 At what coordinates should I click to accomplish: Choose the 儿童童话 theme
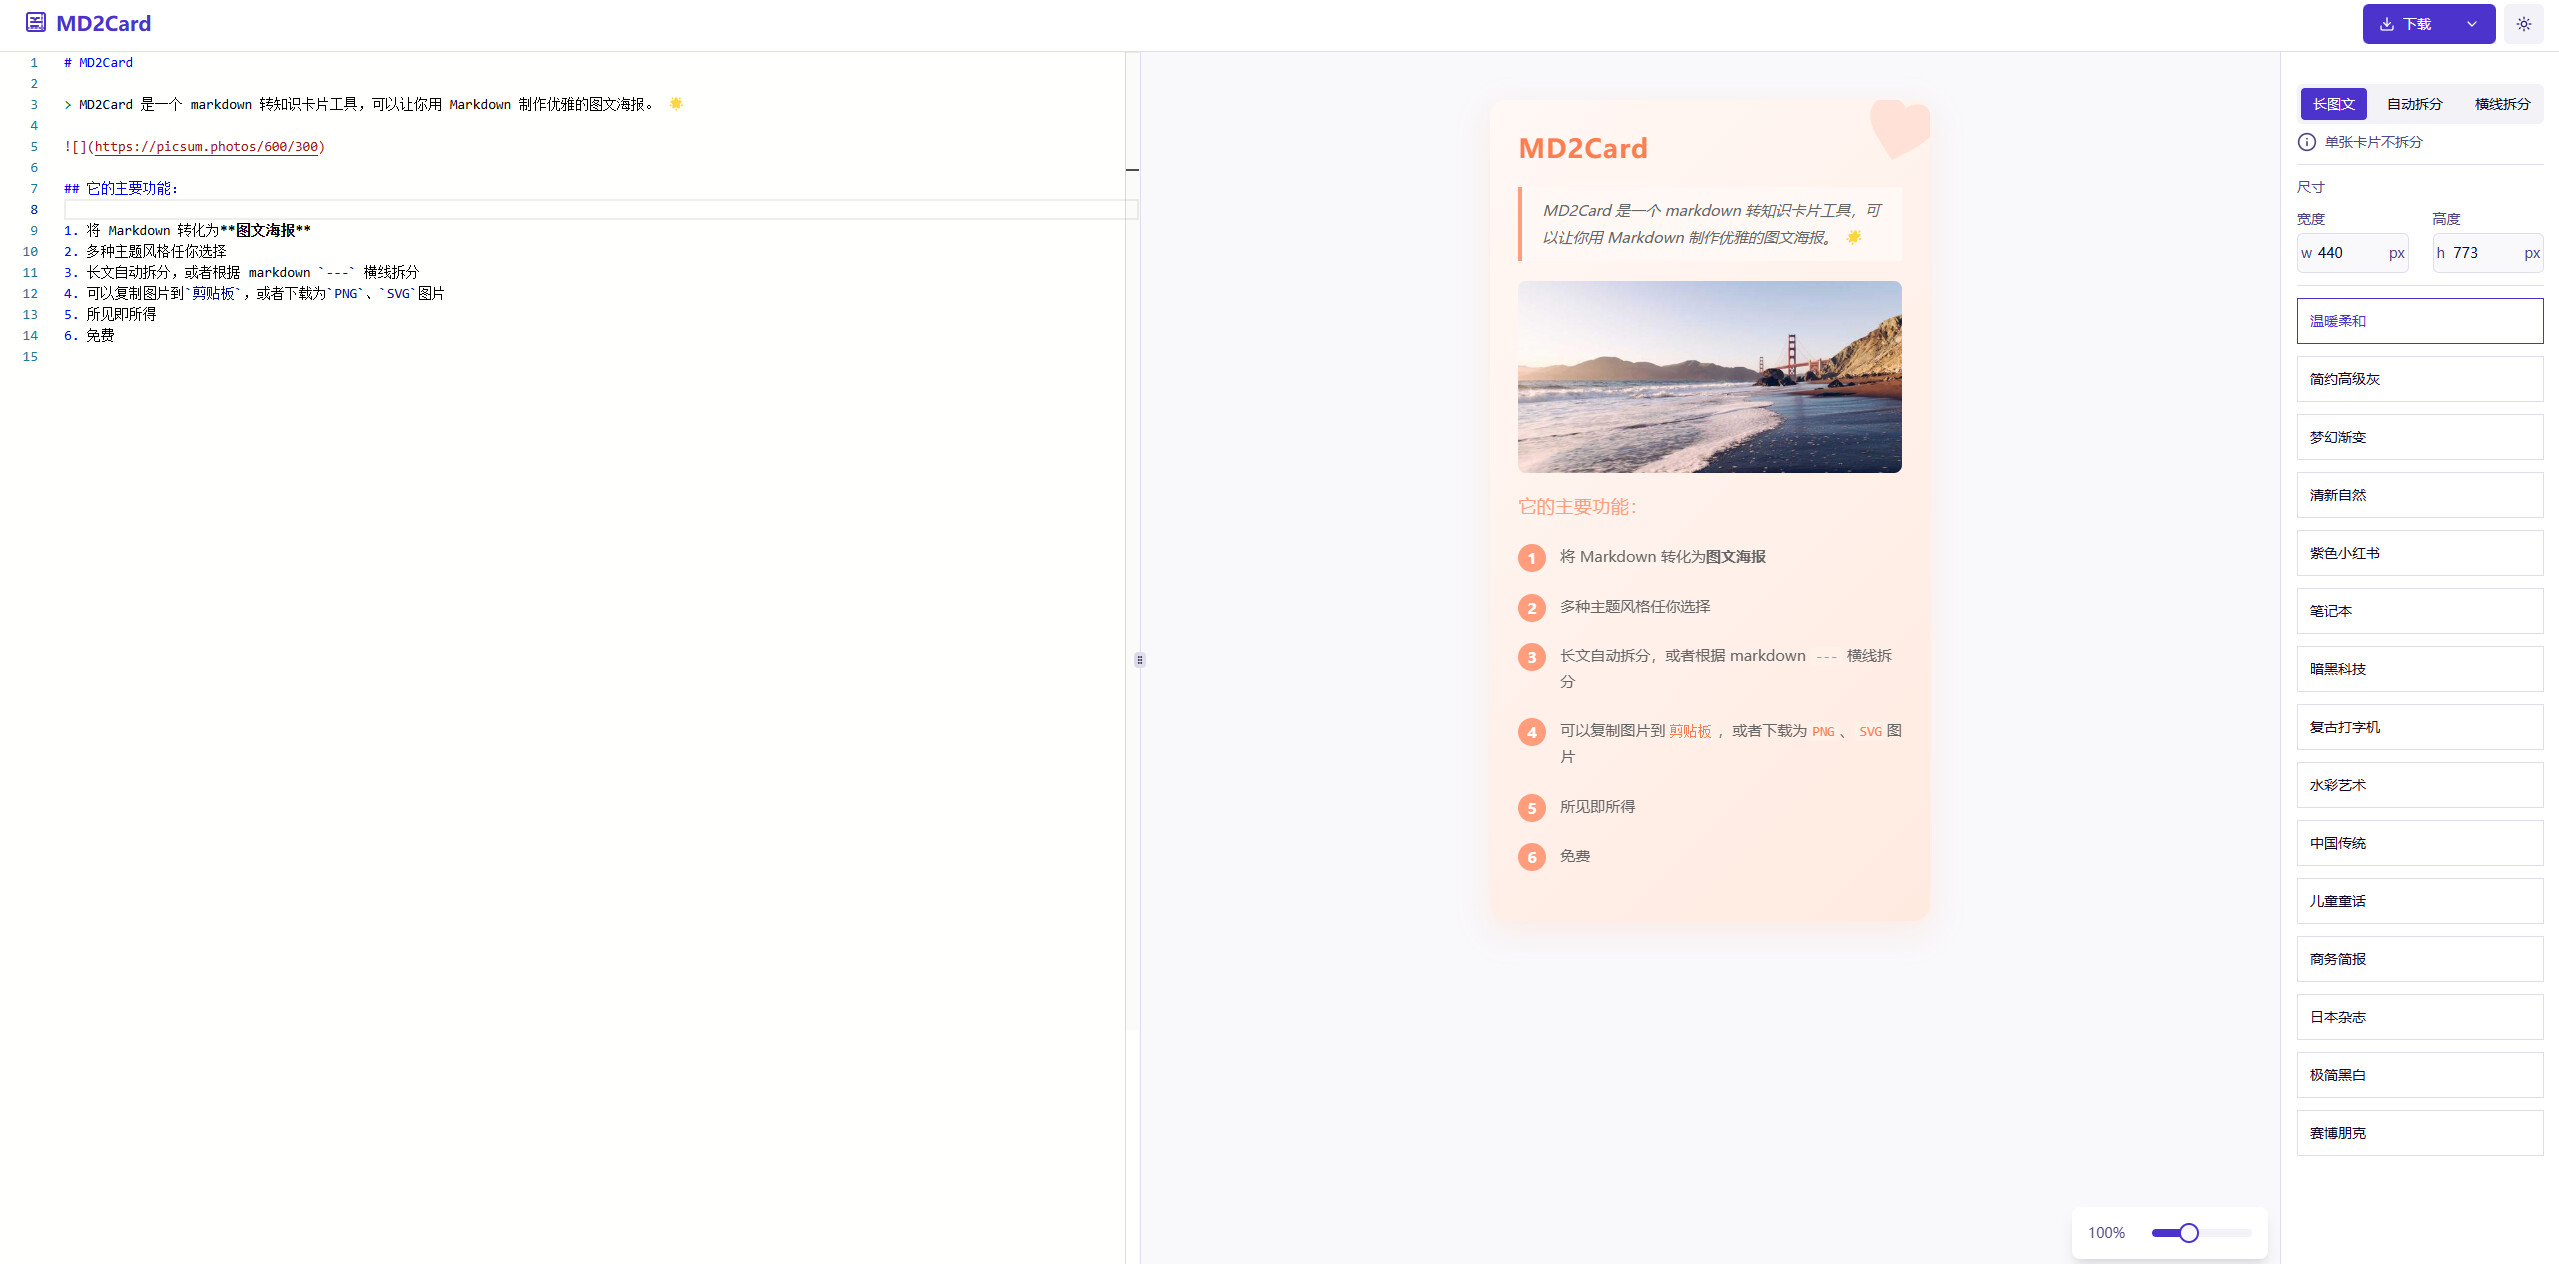tap(2419, 901)
